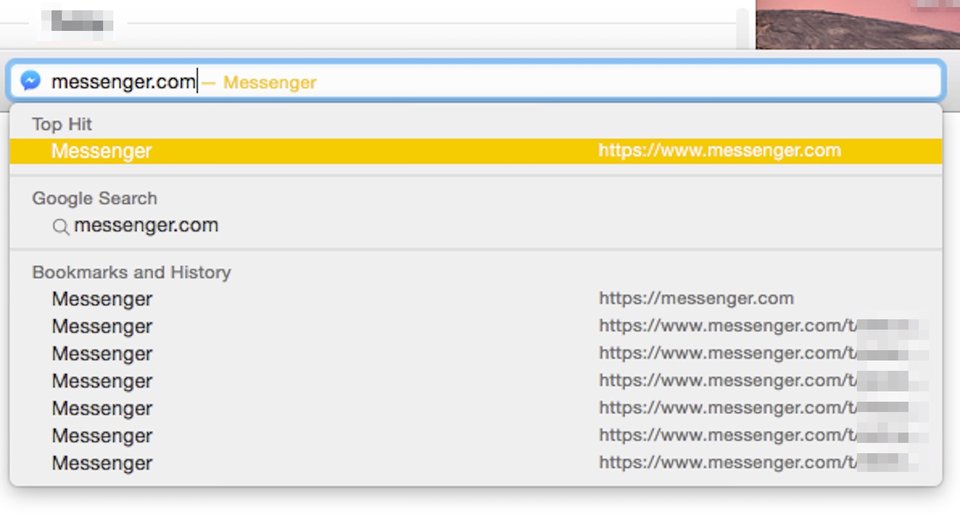Pick the fourth Messenger entry under Bookmarks and History
Image resolution: width=960 pixels, height=515 pixels.
click(x=102, y=381)
